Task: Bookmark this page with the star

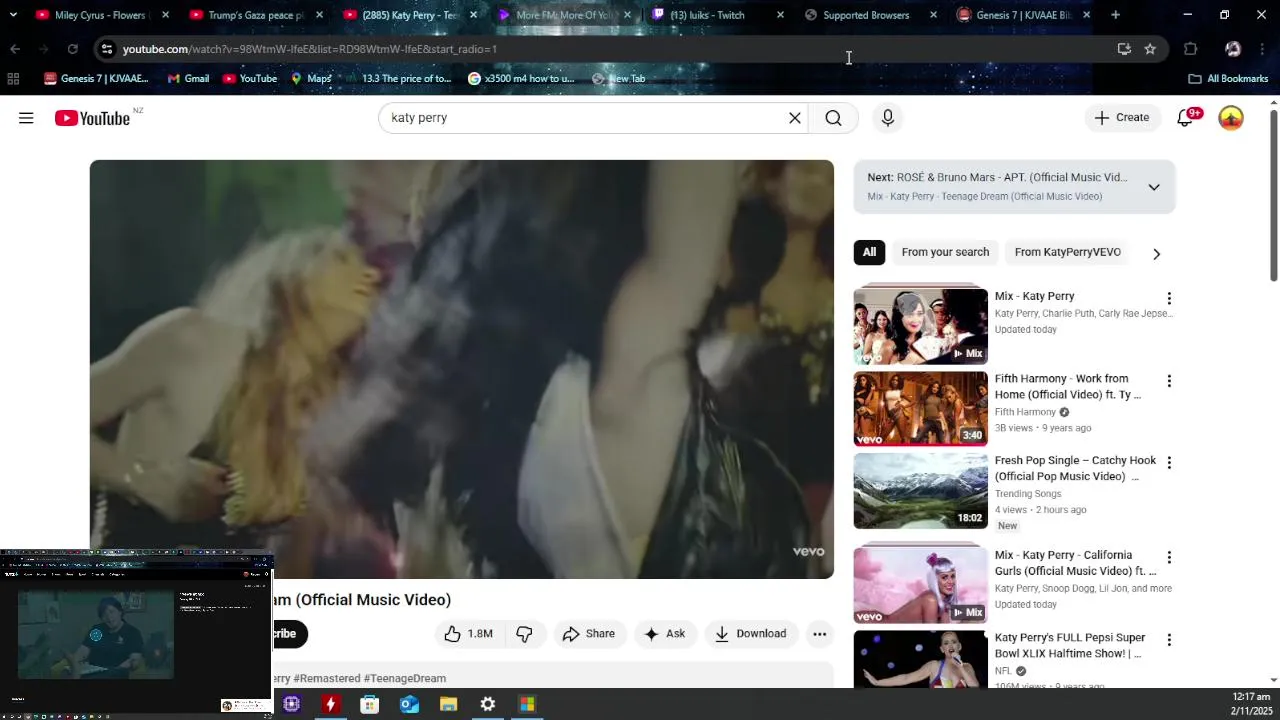Action: click(1150, 49)
